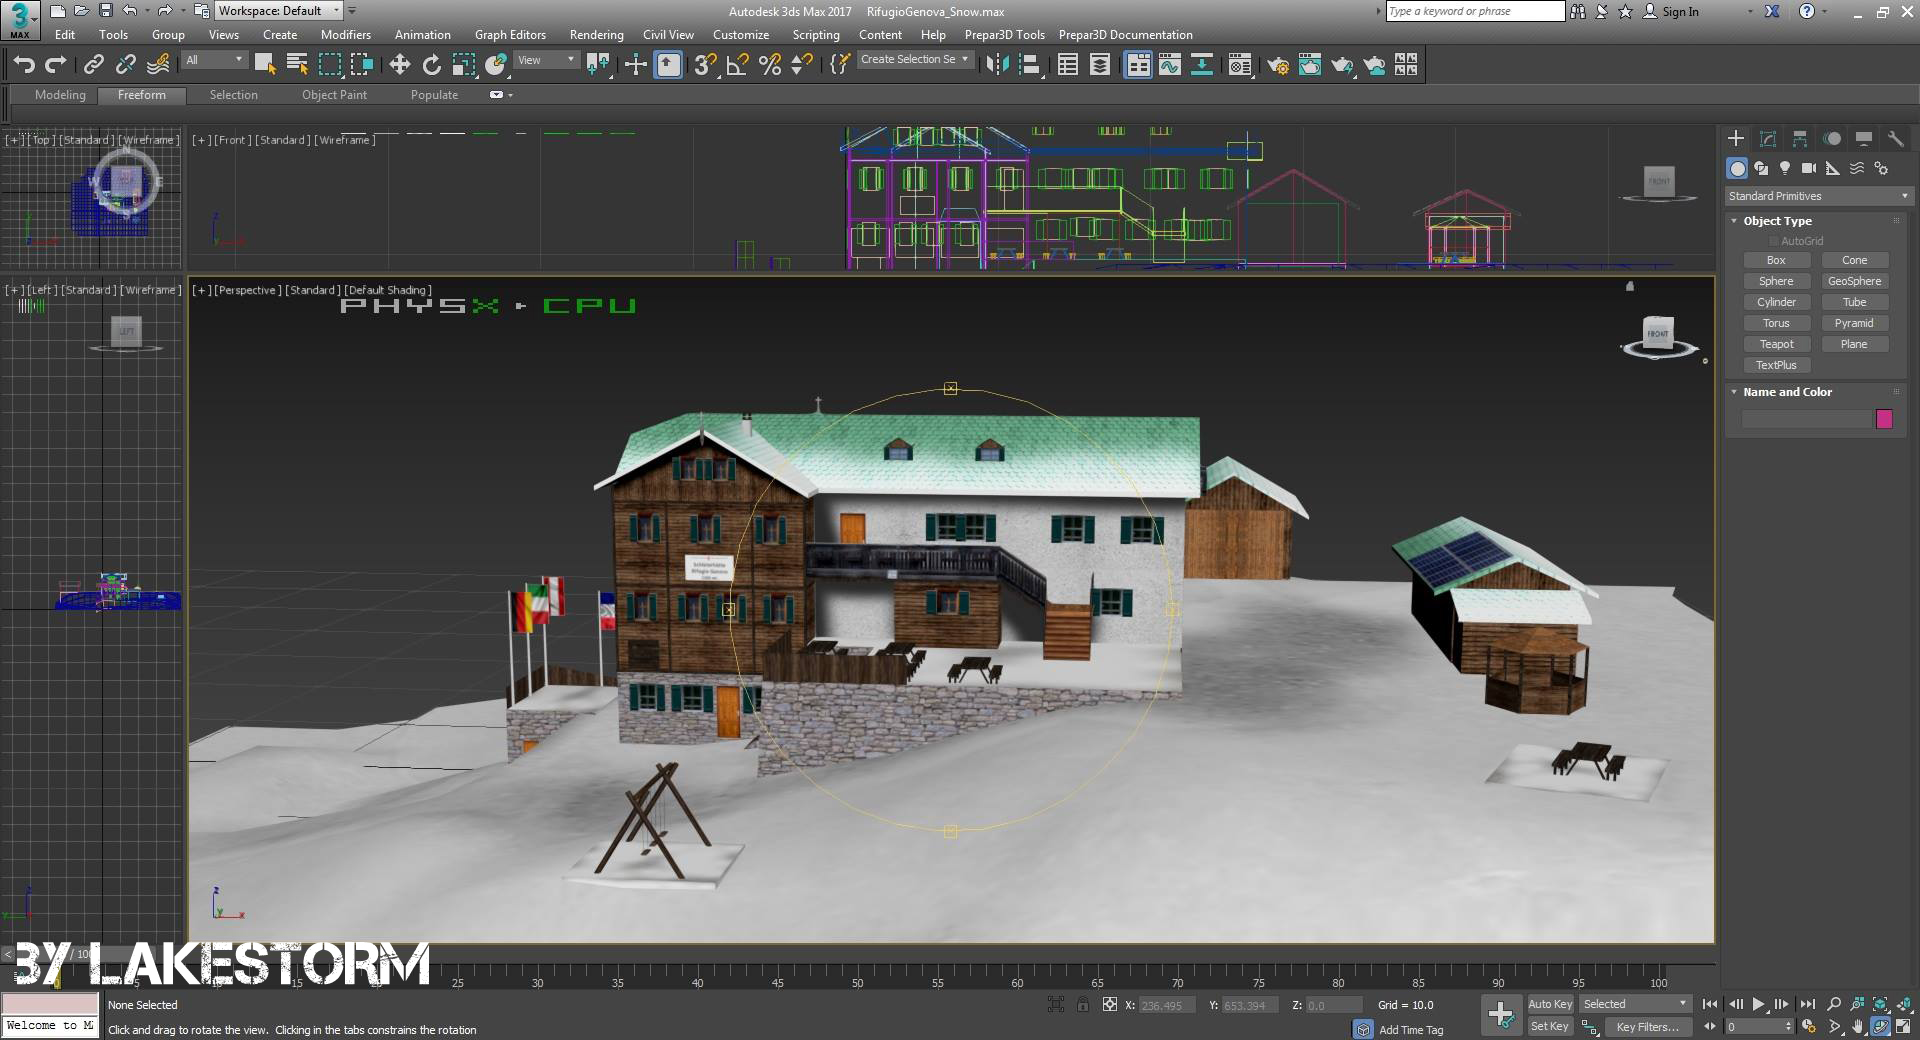Open the Rendered Frame Window icon
This screenshot has width=1920, height=1040.
[x=1310, y=65]
